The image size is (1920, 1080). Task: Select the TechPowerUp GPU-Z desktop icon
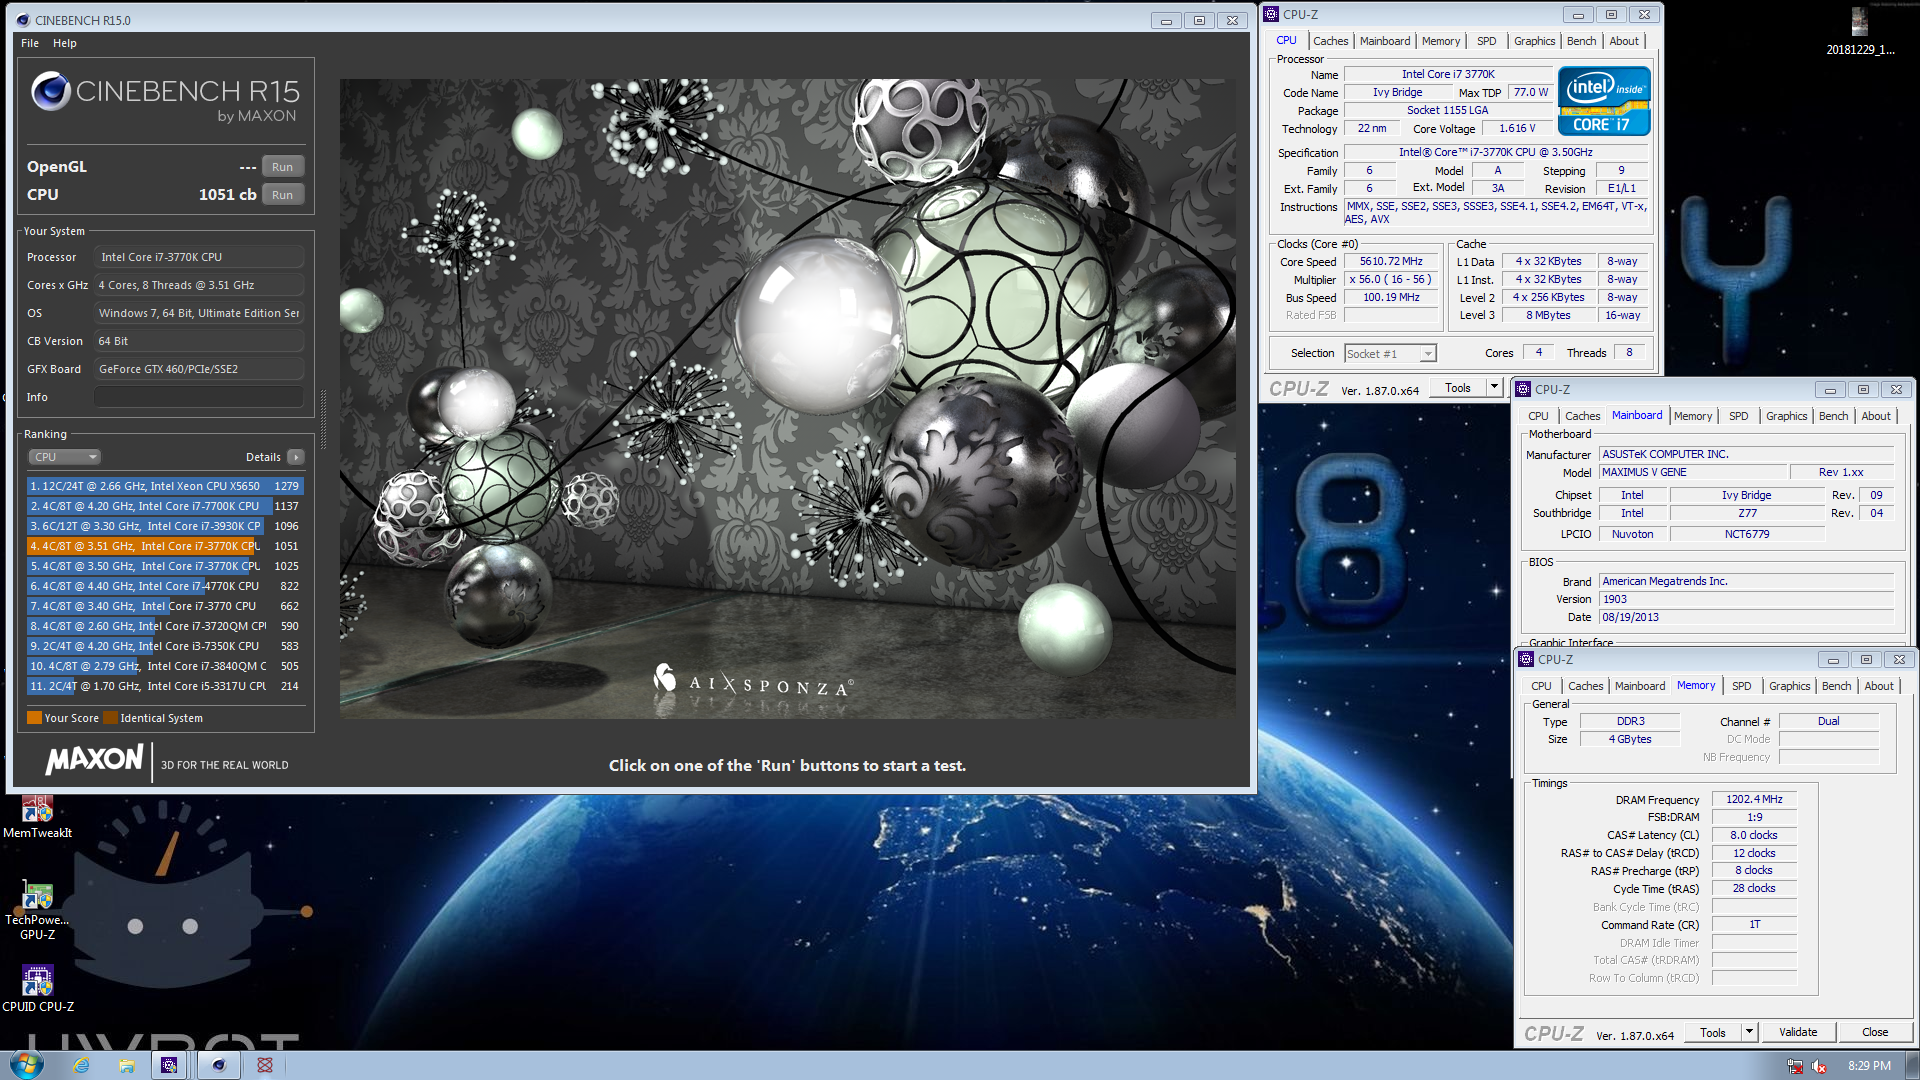(37, 911)
